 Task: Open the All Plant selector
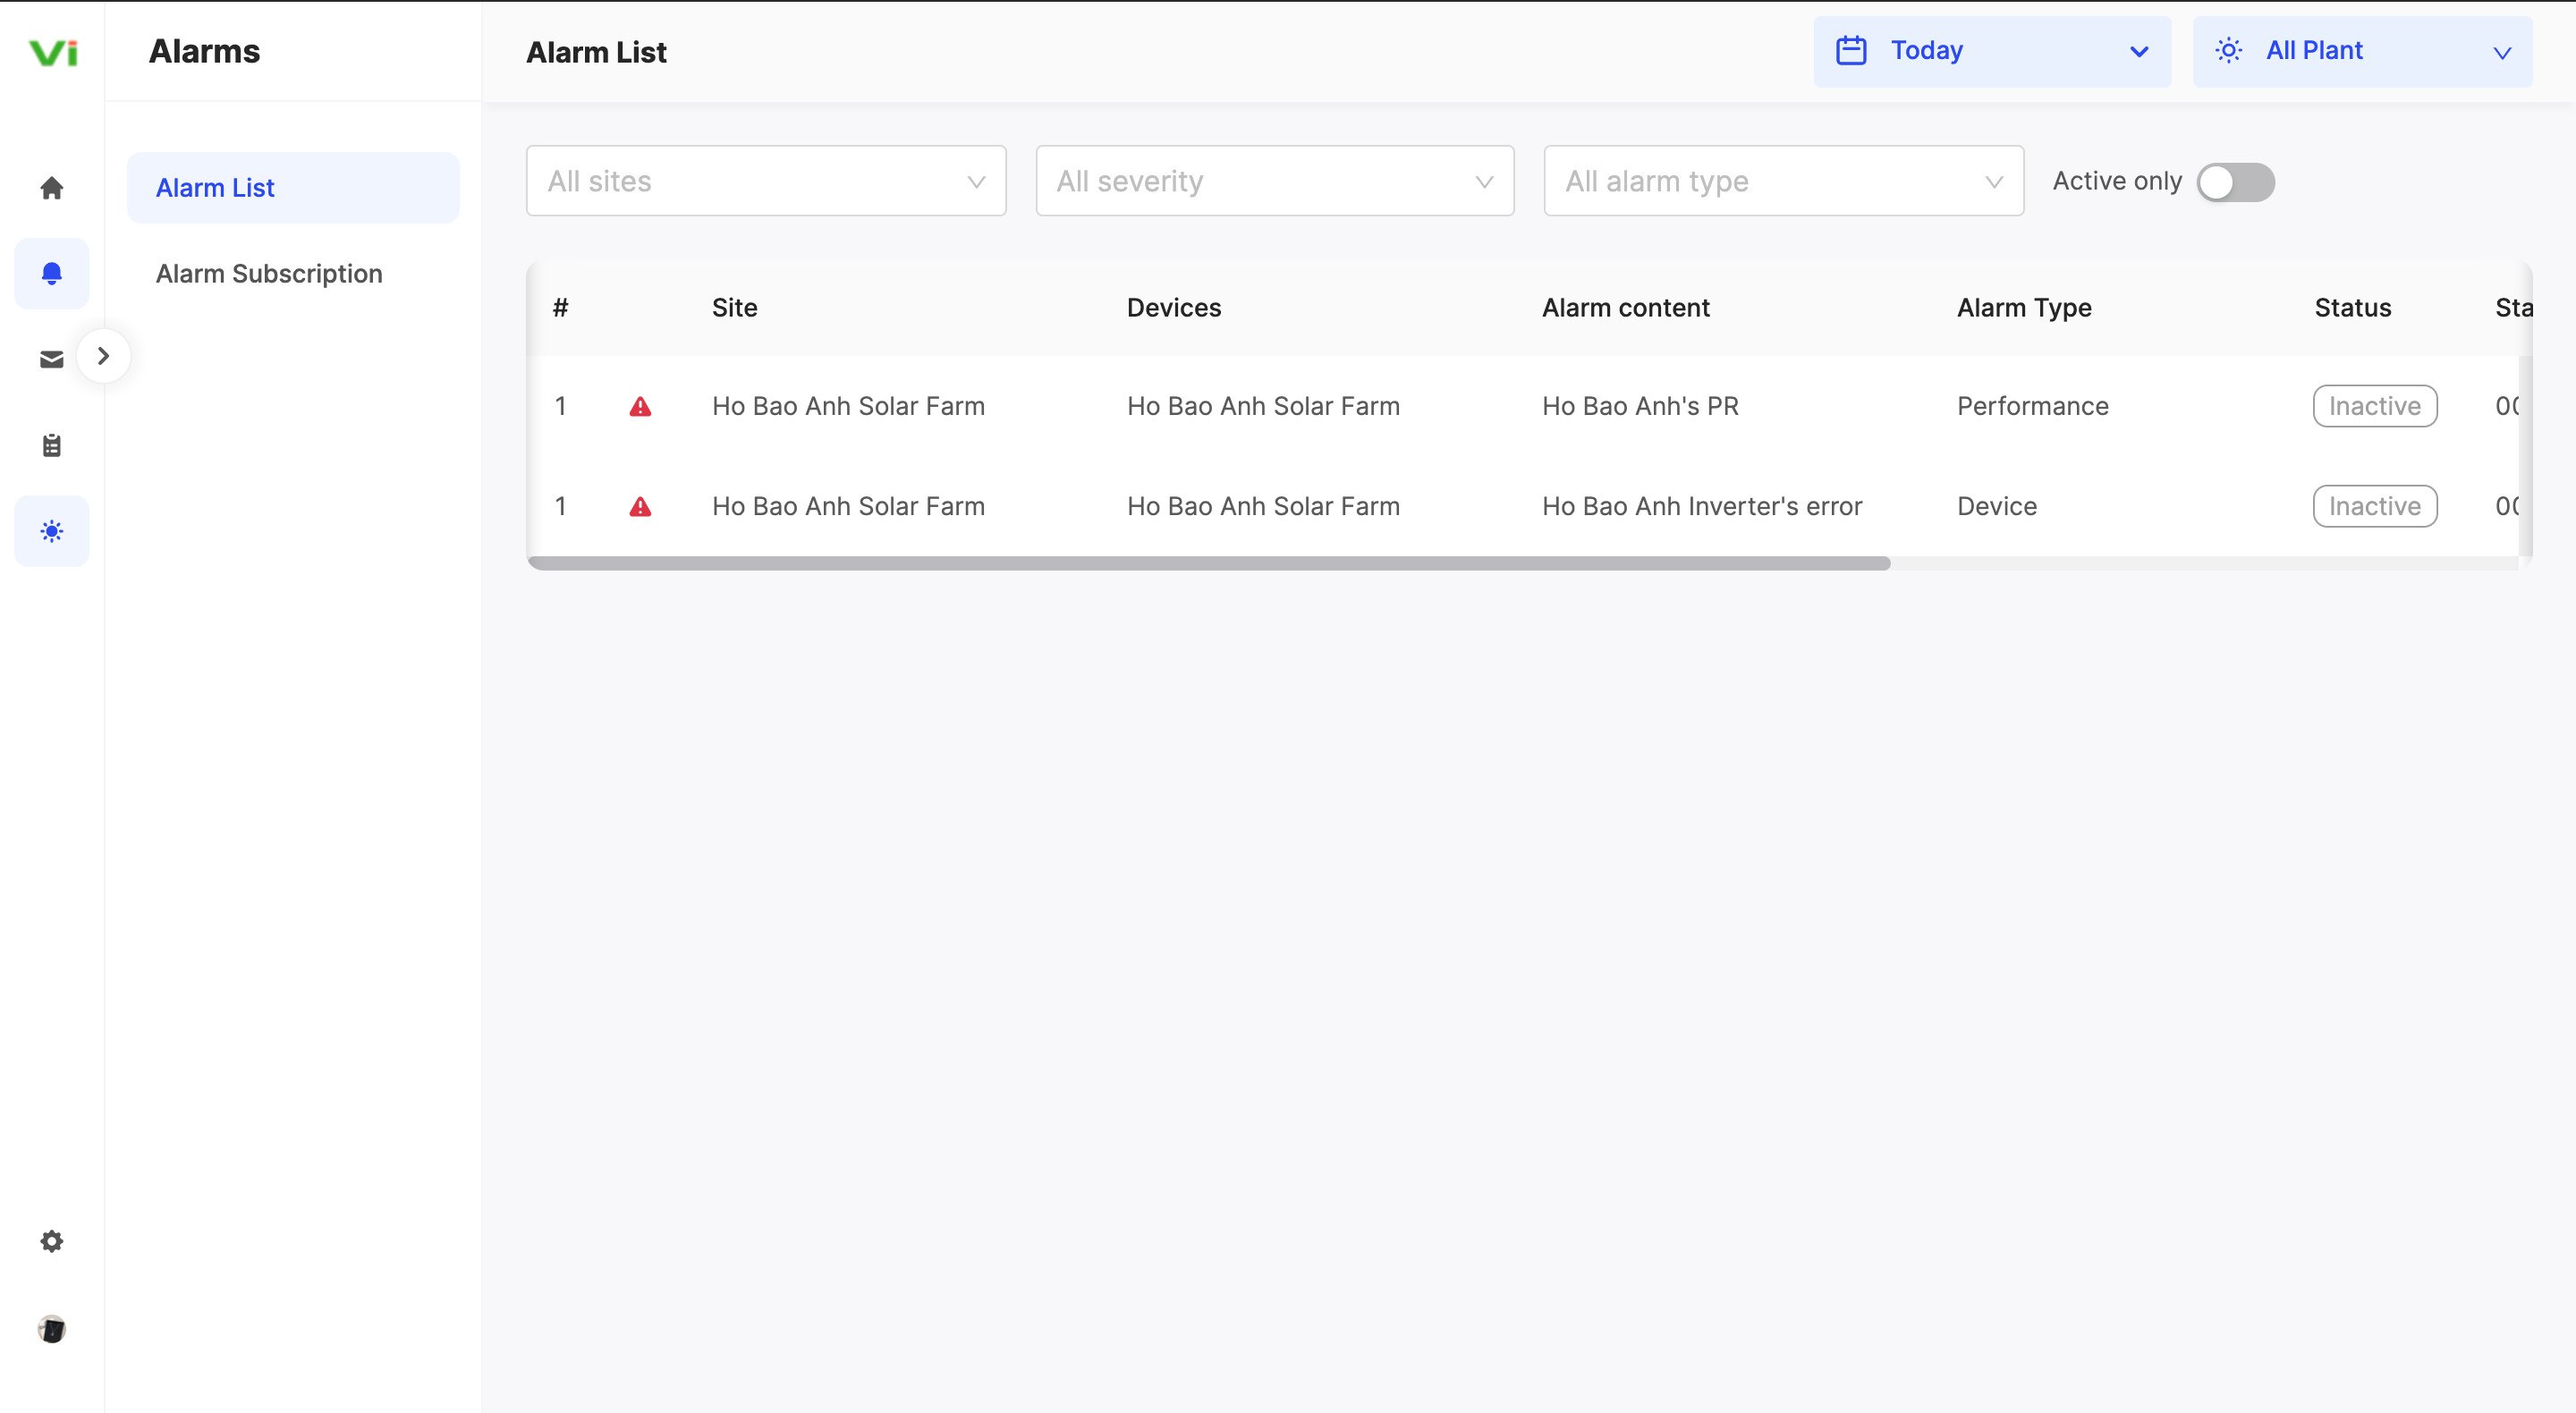[2361, 51]
